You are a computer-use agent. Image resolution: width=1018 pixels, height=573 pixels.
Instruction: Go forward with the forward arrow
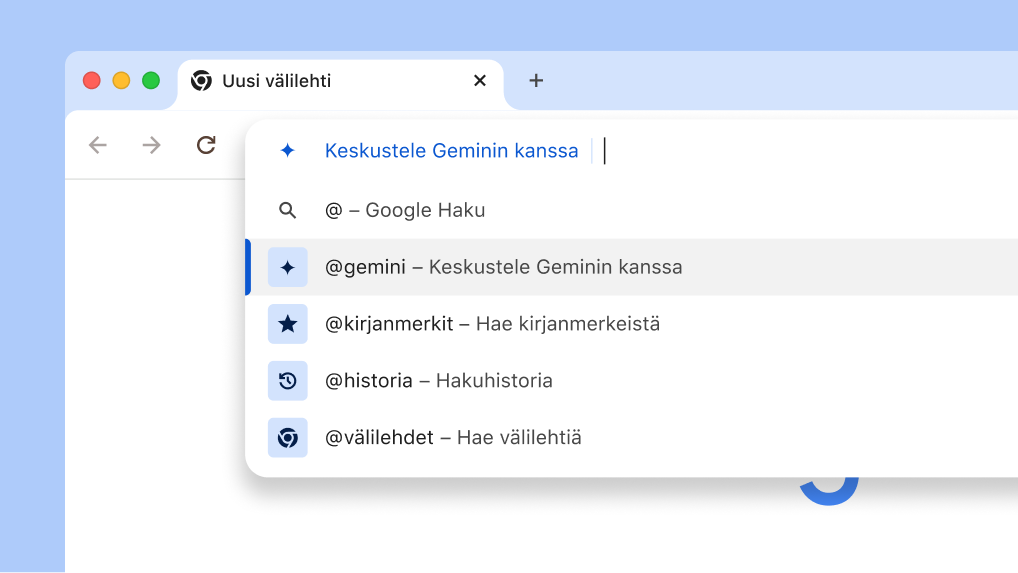[151, 145]
